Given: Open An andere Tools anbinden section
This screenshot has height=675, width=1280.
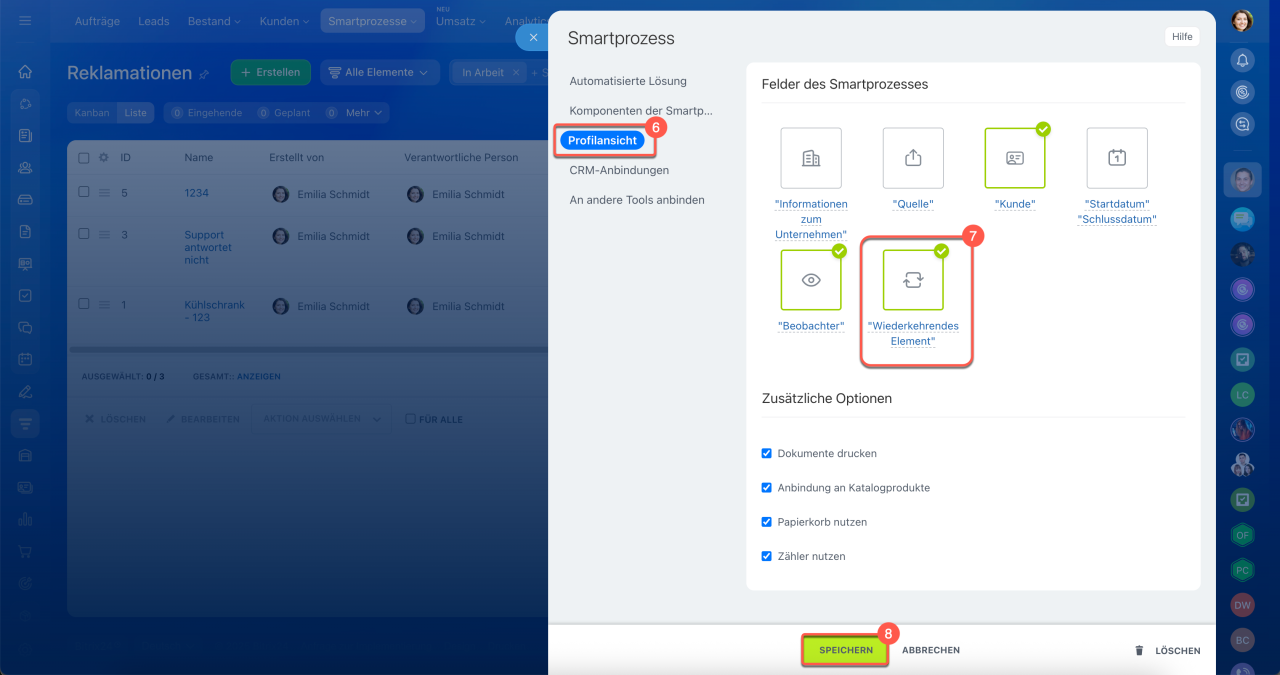Looking at the screenshot, I should click(637, 200).
